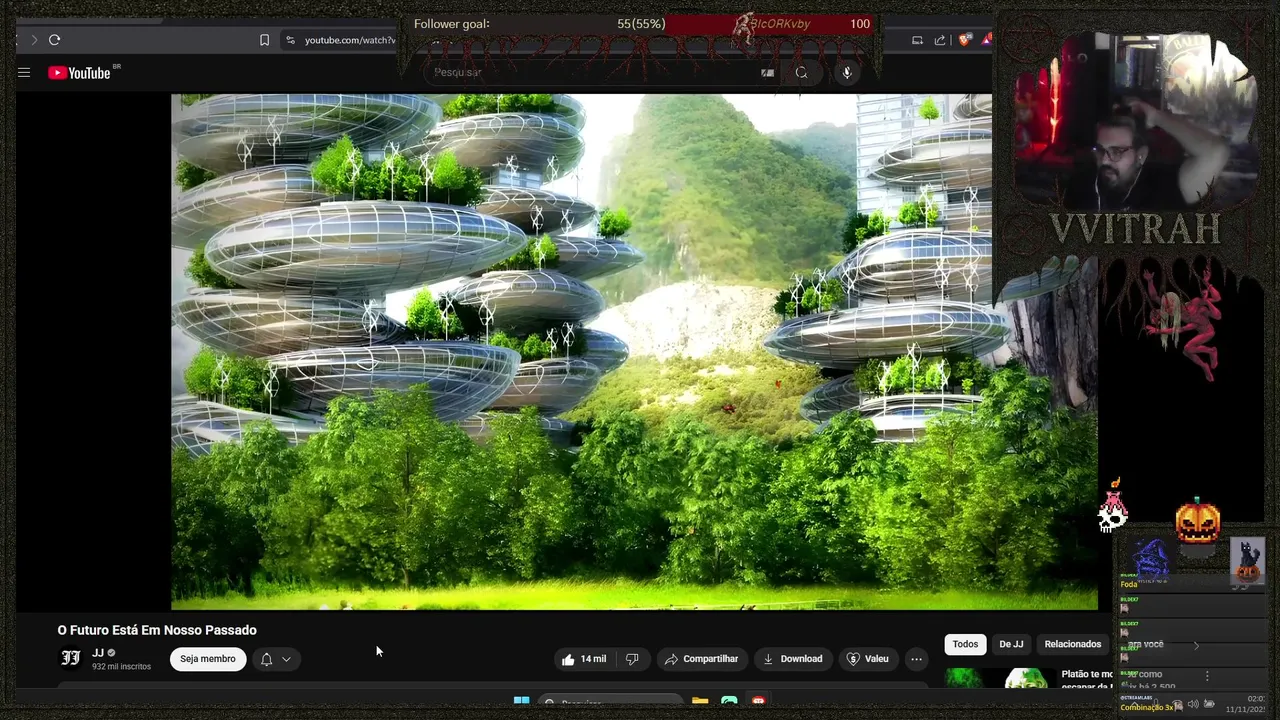
Task: Reload the YouTube page
Action: [54, 40]
